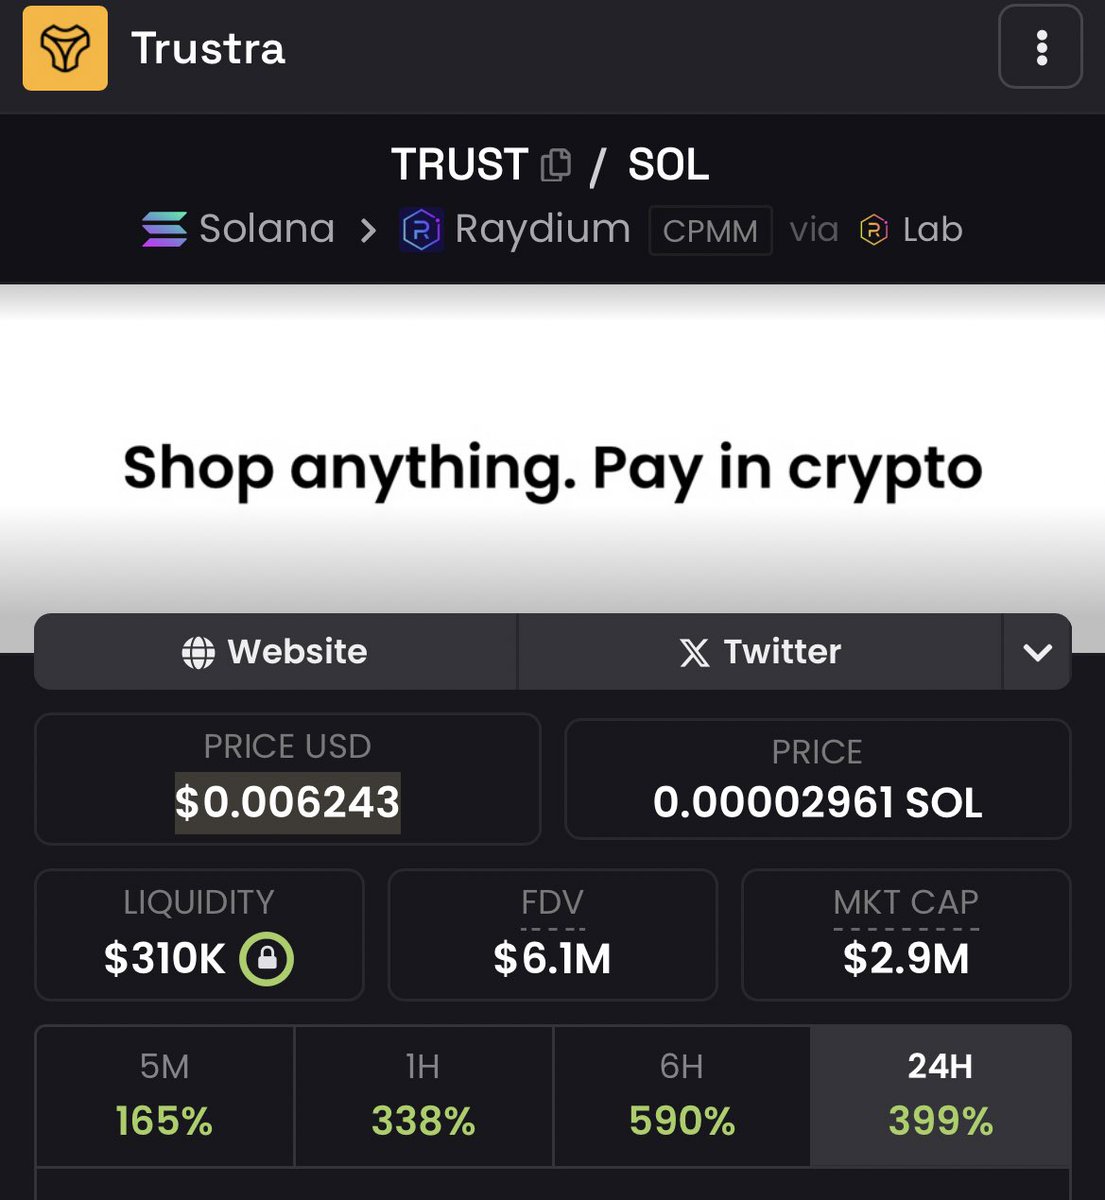The height and width of the screenshot is (1200, 1105).
Task: Click the Trustra orange logo icon
Action: coord(65,48)
